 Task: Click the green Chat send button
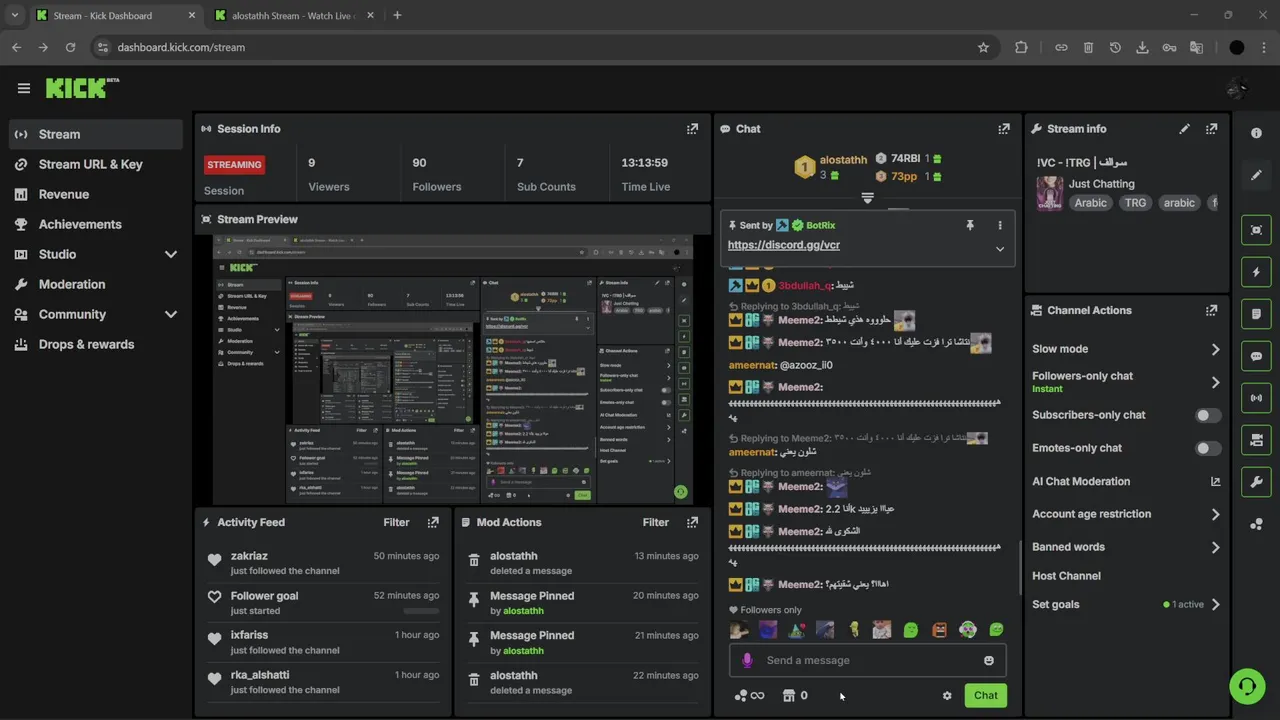pyautogui.click(x=986, y=696)
